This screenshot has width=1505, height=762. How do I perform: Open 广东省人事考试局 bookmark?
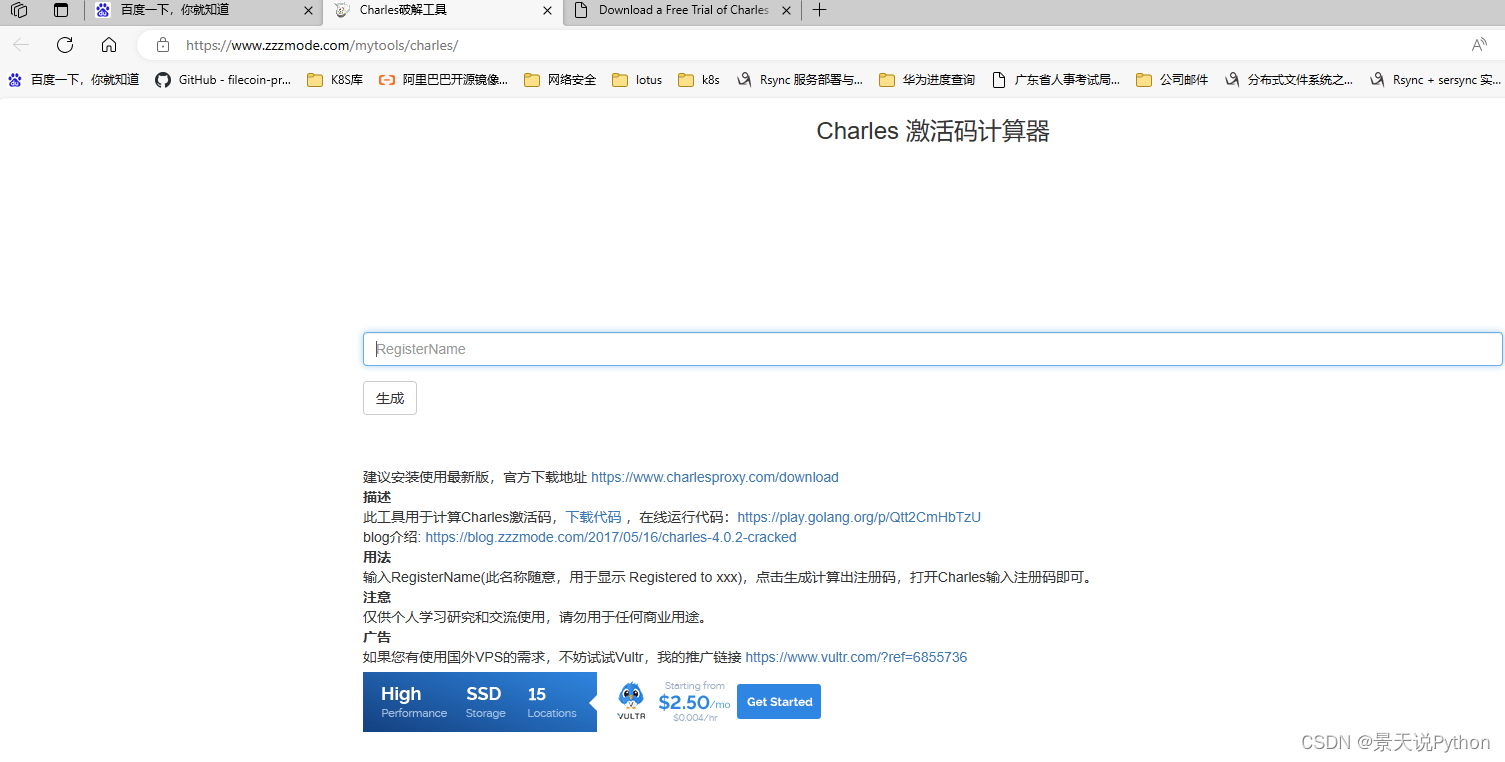[x=1056, y=80]
